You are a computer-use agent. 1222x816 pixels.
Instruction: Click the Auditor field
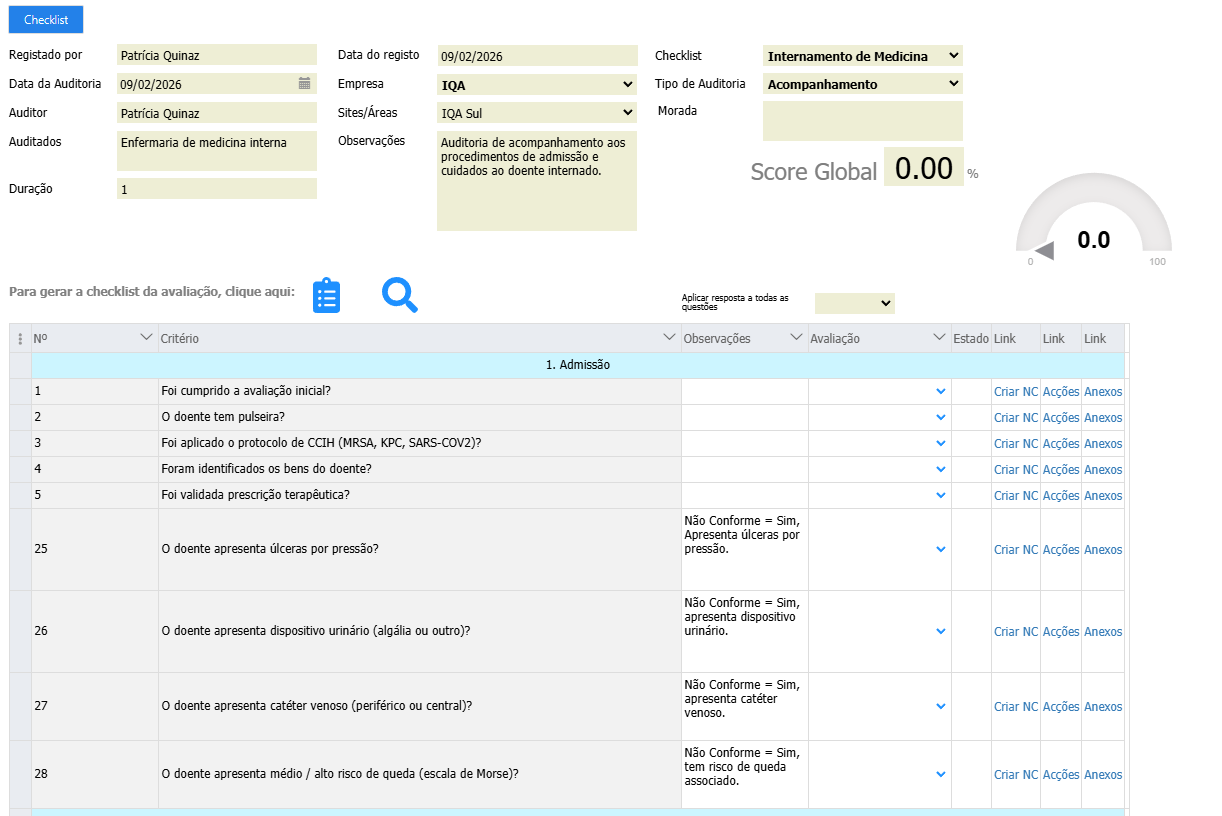217,113
